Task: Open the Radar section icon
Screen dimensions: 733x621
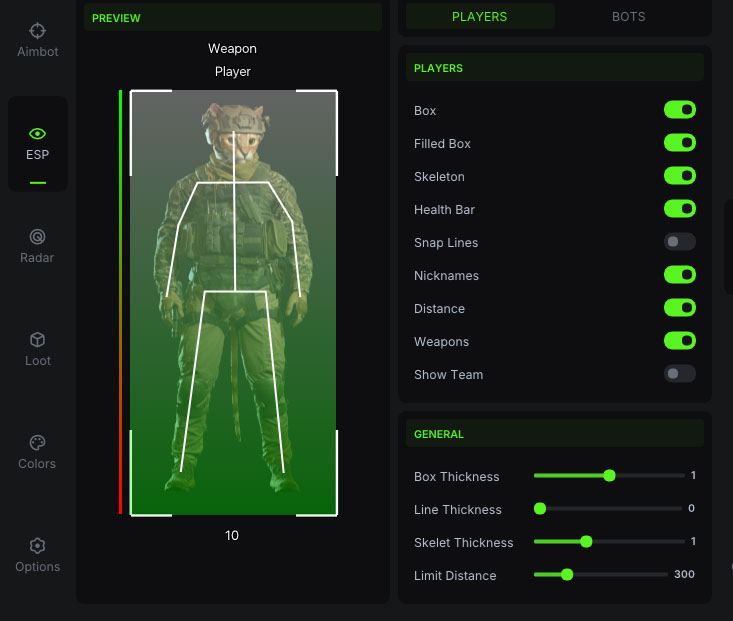Action: pyautogui.click(x=38, y=237)
